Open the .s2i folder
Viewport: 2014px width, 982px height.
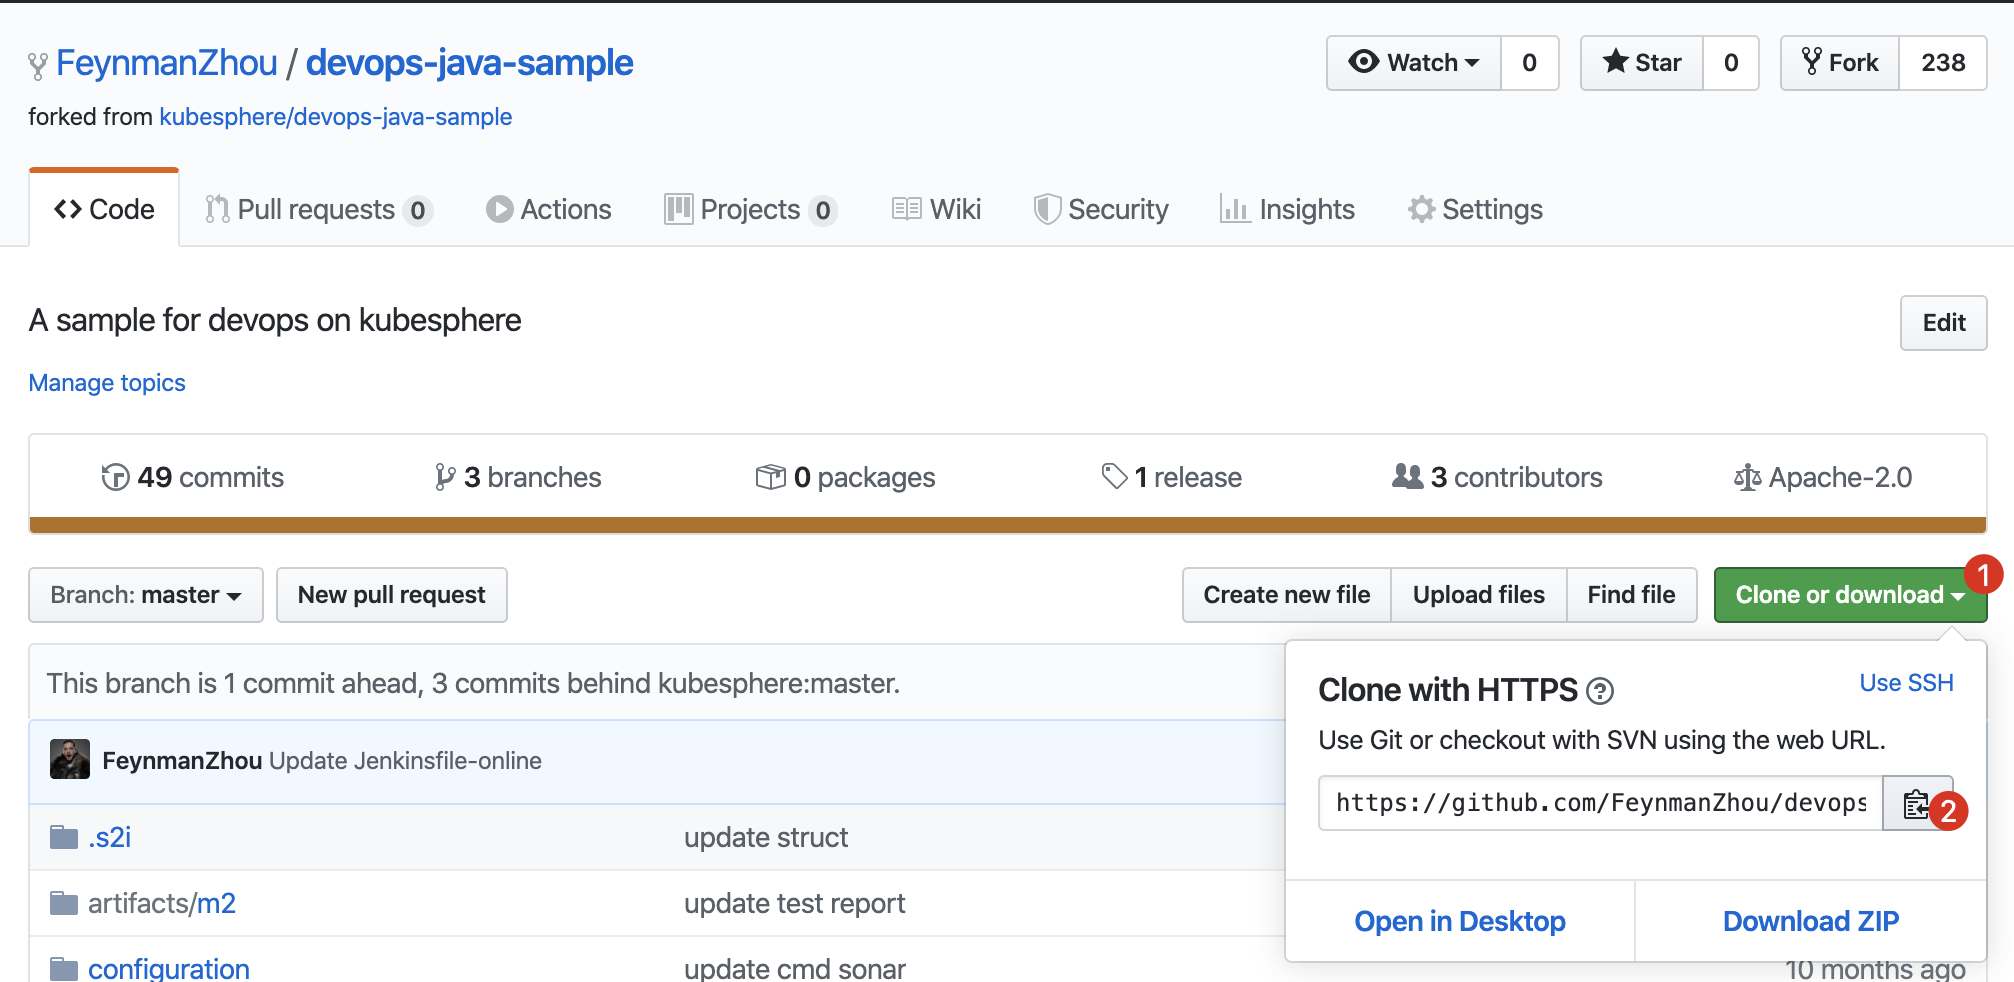tap(110, 837)
